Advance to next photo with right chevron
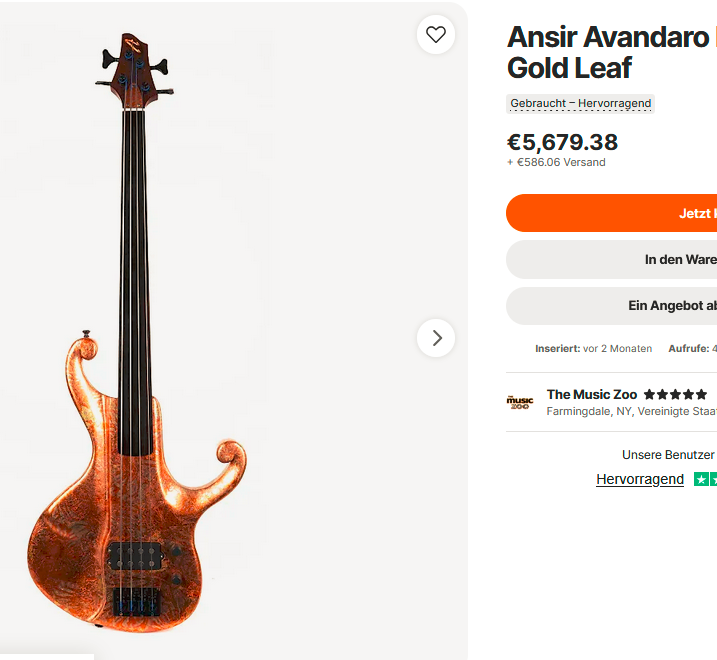The width and height of the screenshot is (717, 660). pyautogui.click(x=436, y=338)
